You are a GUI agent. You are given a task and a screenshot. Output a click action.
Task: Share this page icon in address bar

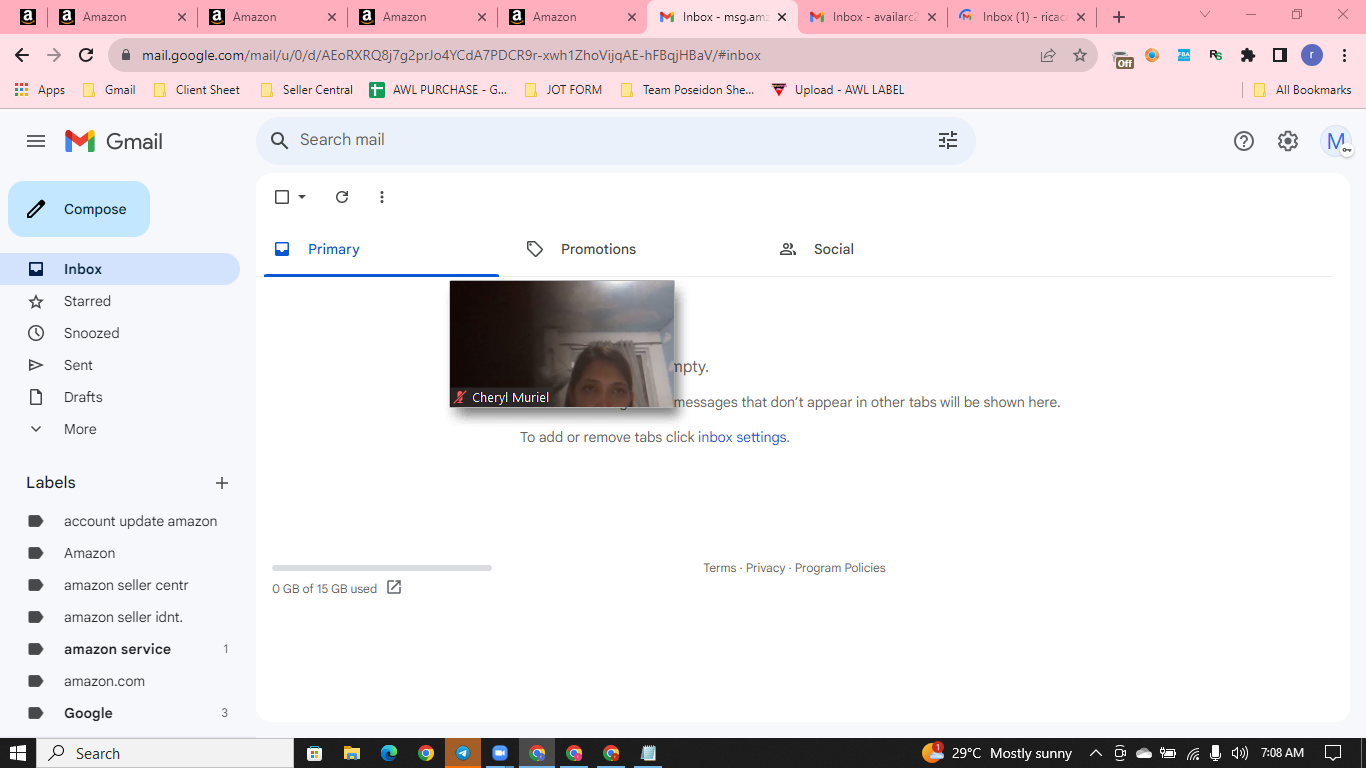[1048, 55]
